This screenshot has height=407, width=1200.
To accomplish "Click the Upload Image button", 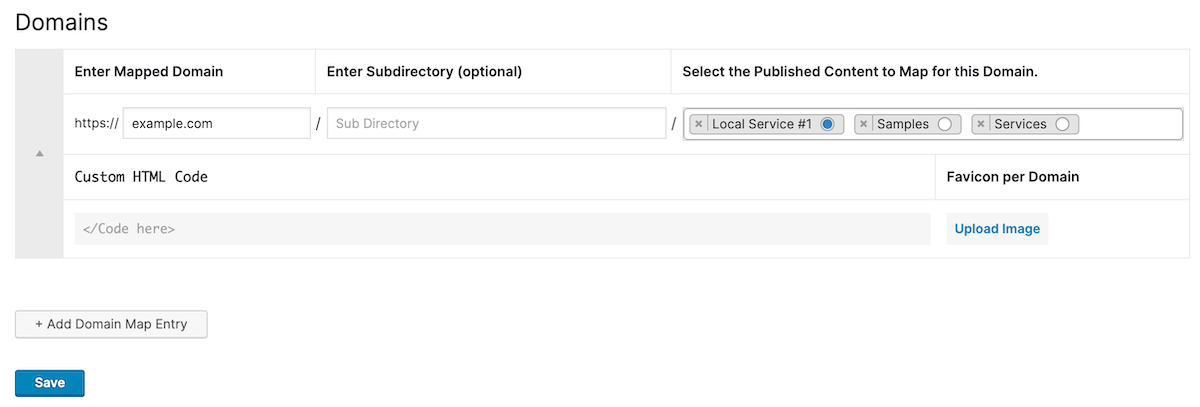I will 997,229.
